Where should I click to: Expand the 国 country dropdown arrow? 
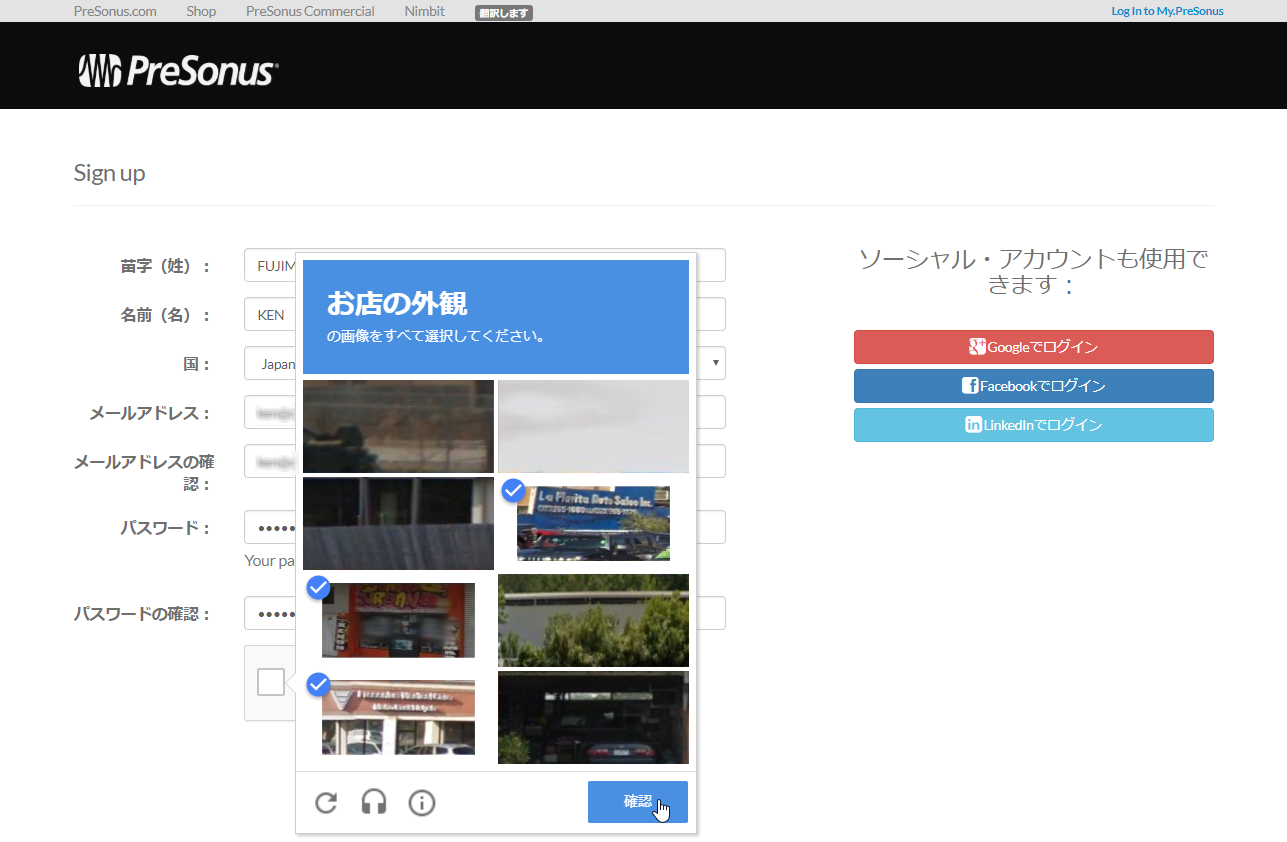716,364
